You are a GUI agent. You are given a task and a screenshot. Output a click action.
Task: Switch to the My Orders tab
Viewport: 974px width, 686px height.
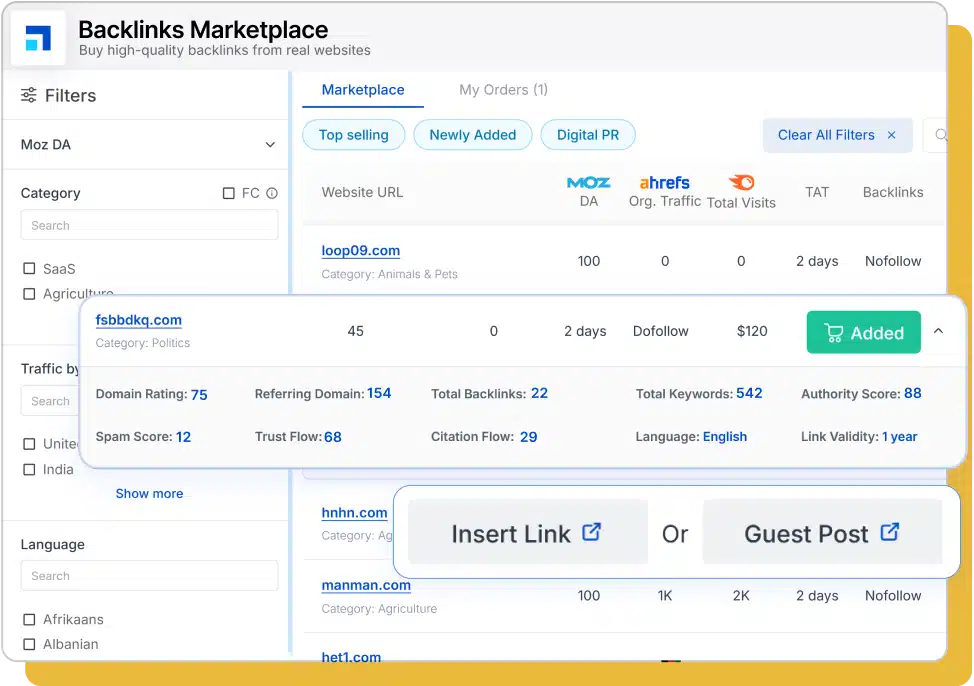coord(503,90)
